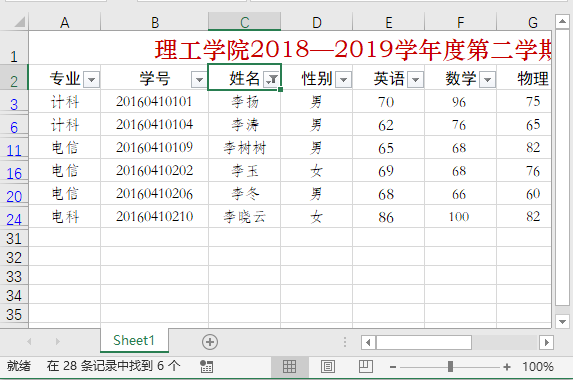Click the name cell 李树树
The image size is (573, 380).
click(244, 148)
